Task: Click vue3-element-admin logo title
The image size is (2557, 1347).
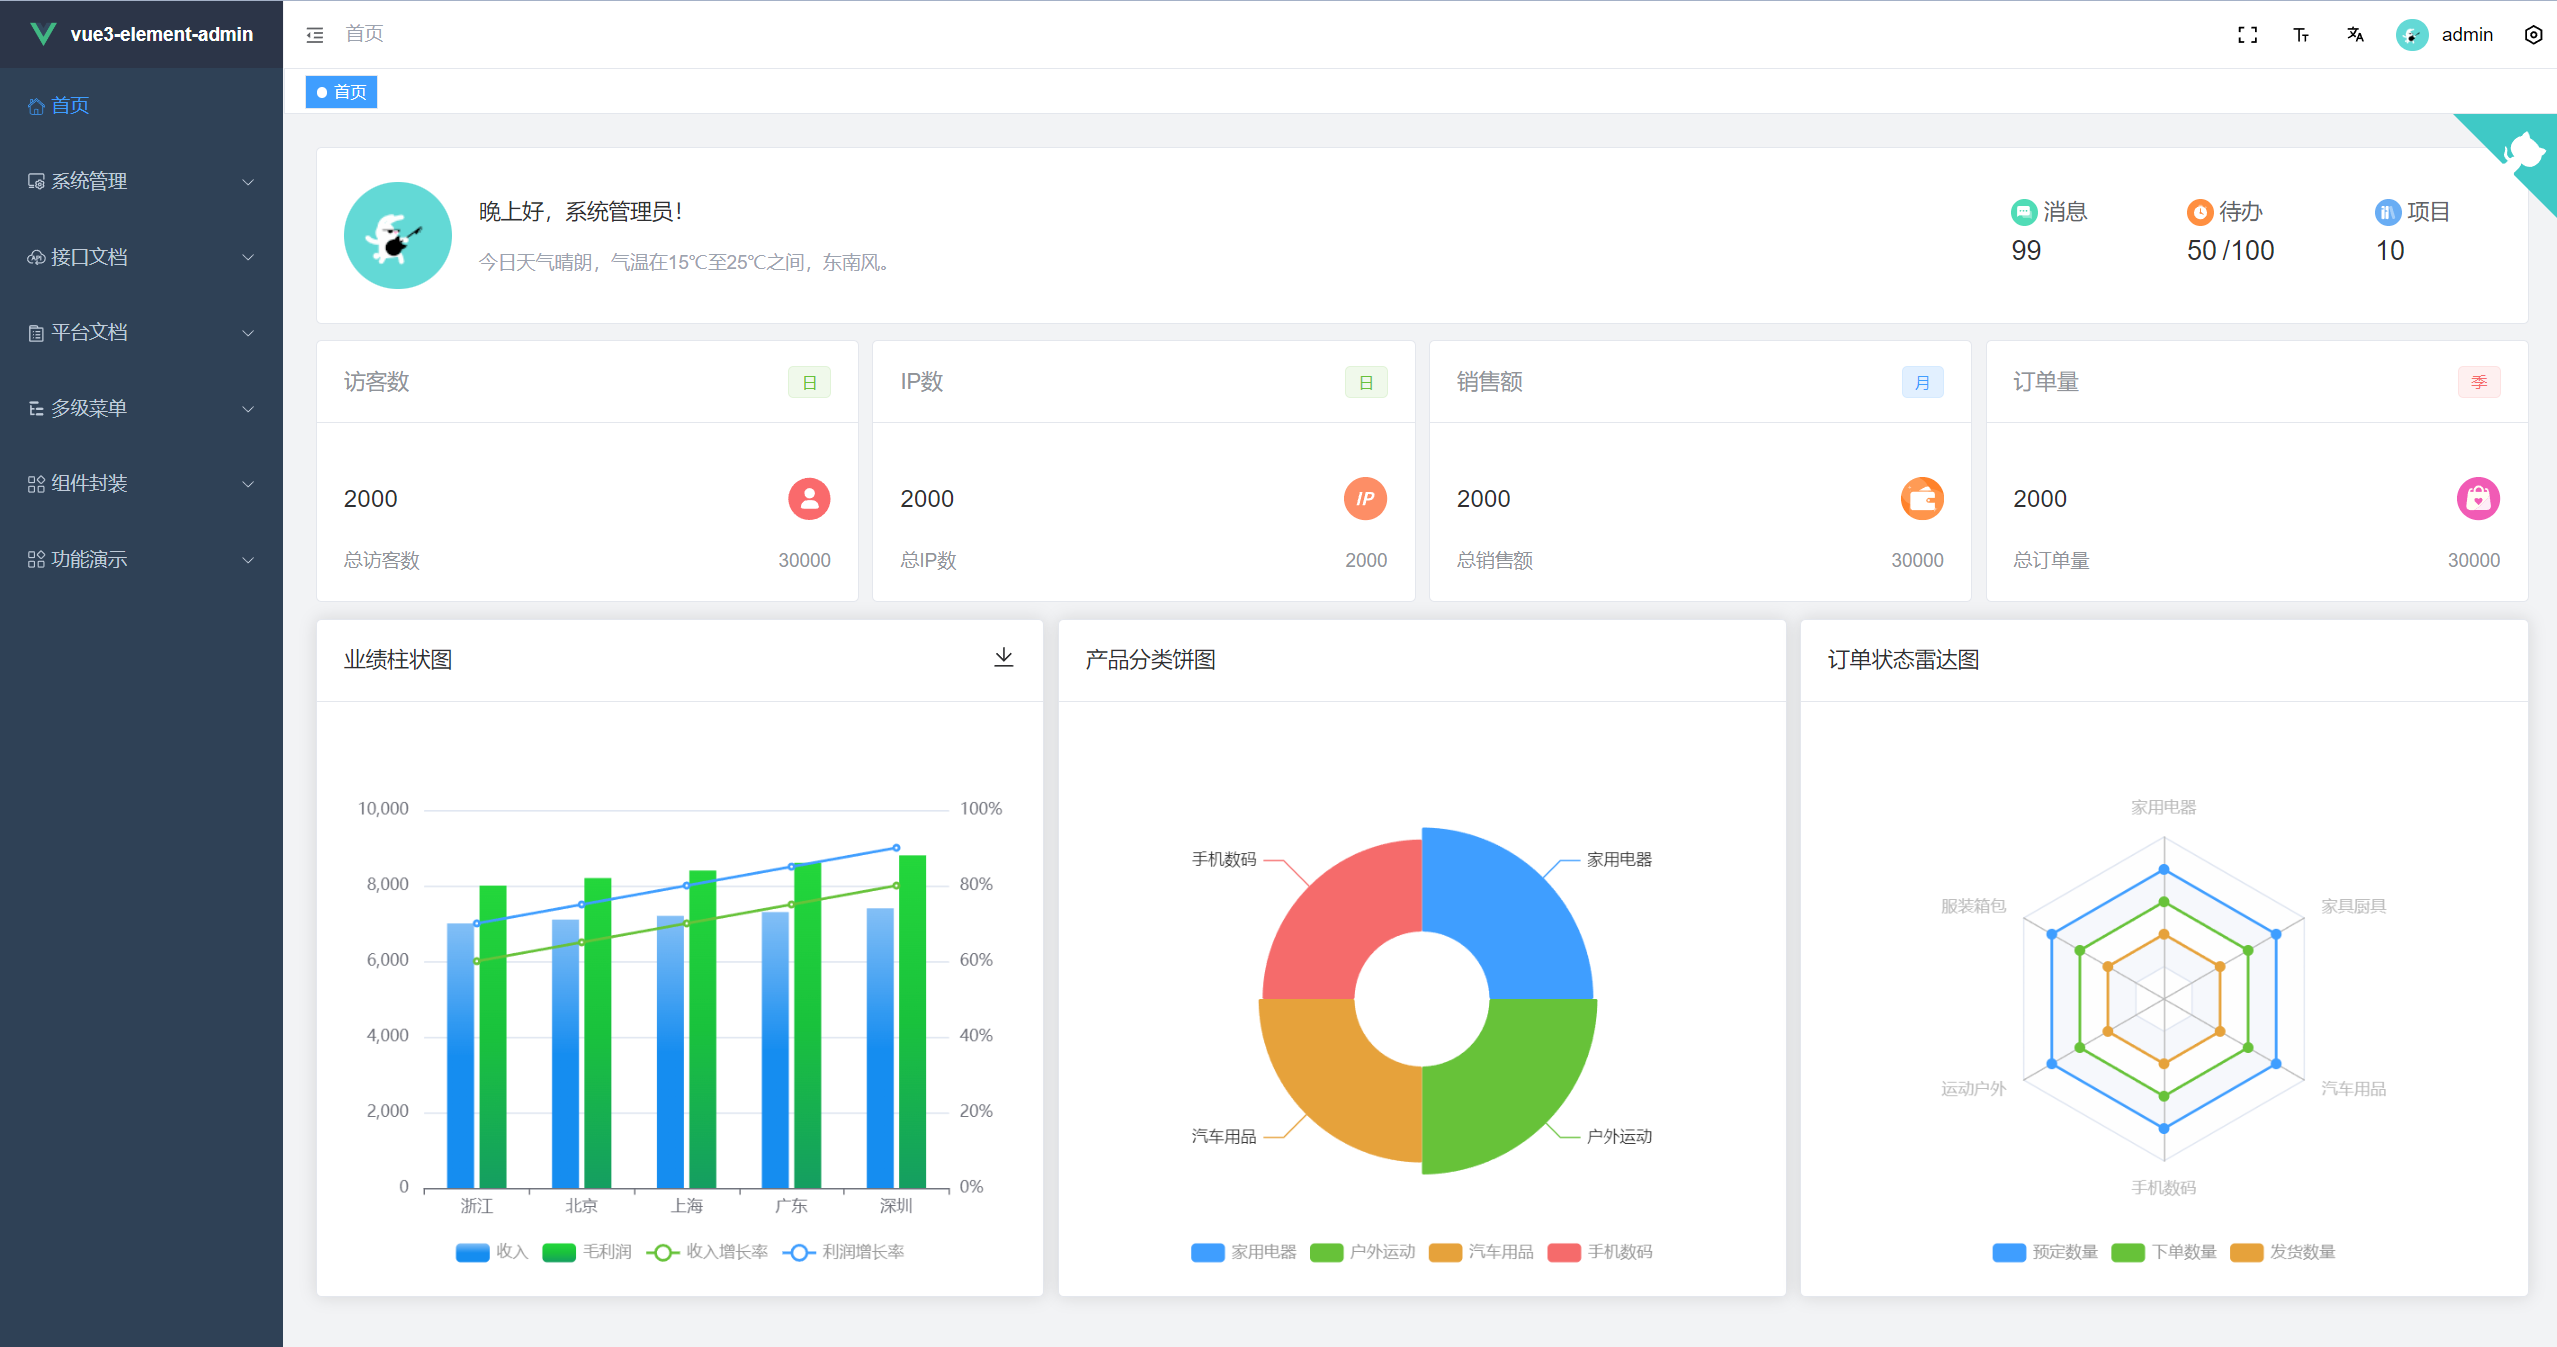Action: click(x=160, y=34)
